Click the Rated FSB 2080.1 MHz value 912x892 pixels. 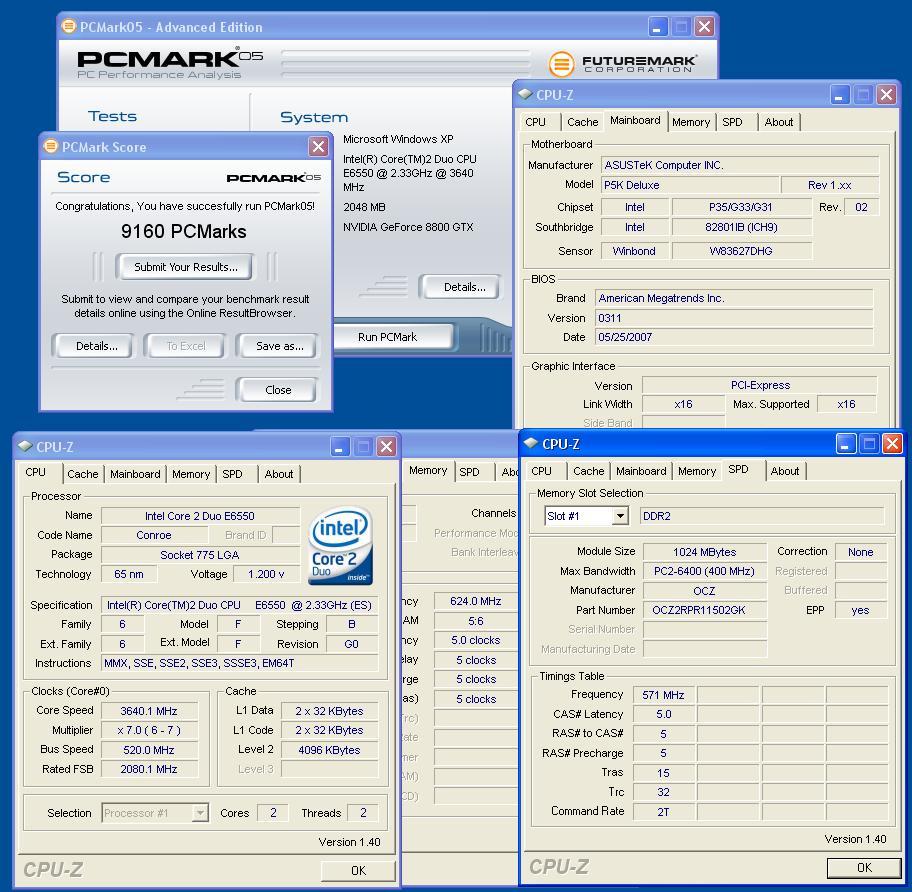(x=149, y=769)
